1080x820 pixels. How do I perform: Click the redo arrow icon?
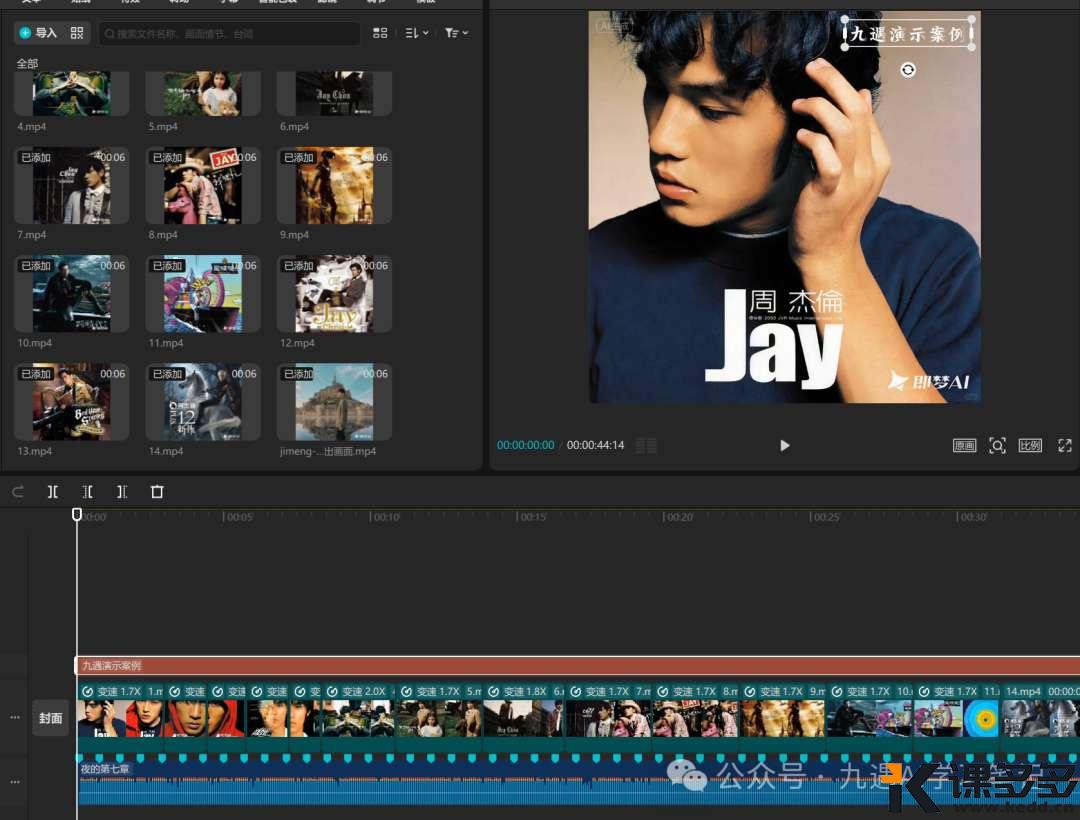click(18, 492)
